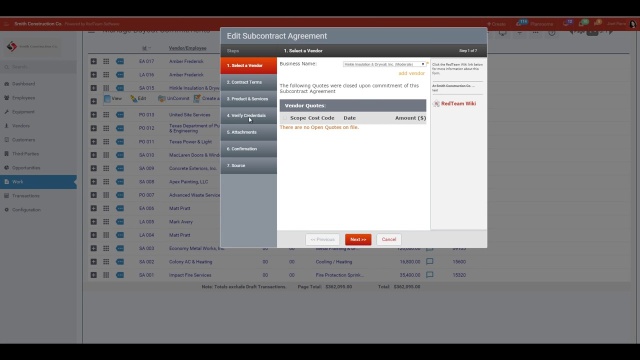Click the blue tag icon for SA 008
Screen dimensions: 640x360
(120, 182)
